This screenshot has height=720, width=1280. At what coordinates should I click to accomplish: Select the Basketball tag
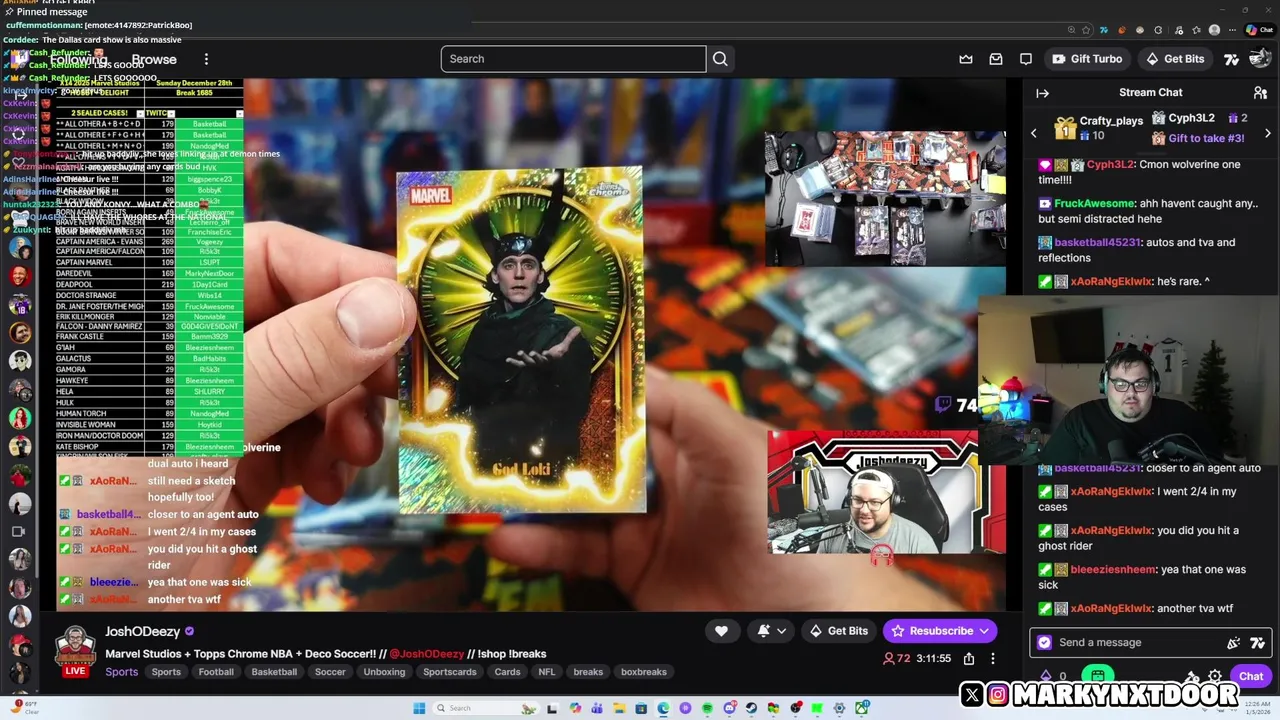274,672
